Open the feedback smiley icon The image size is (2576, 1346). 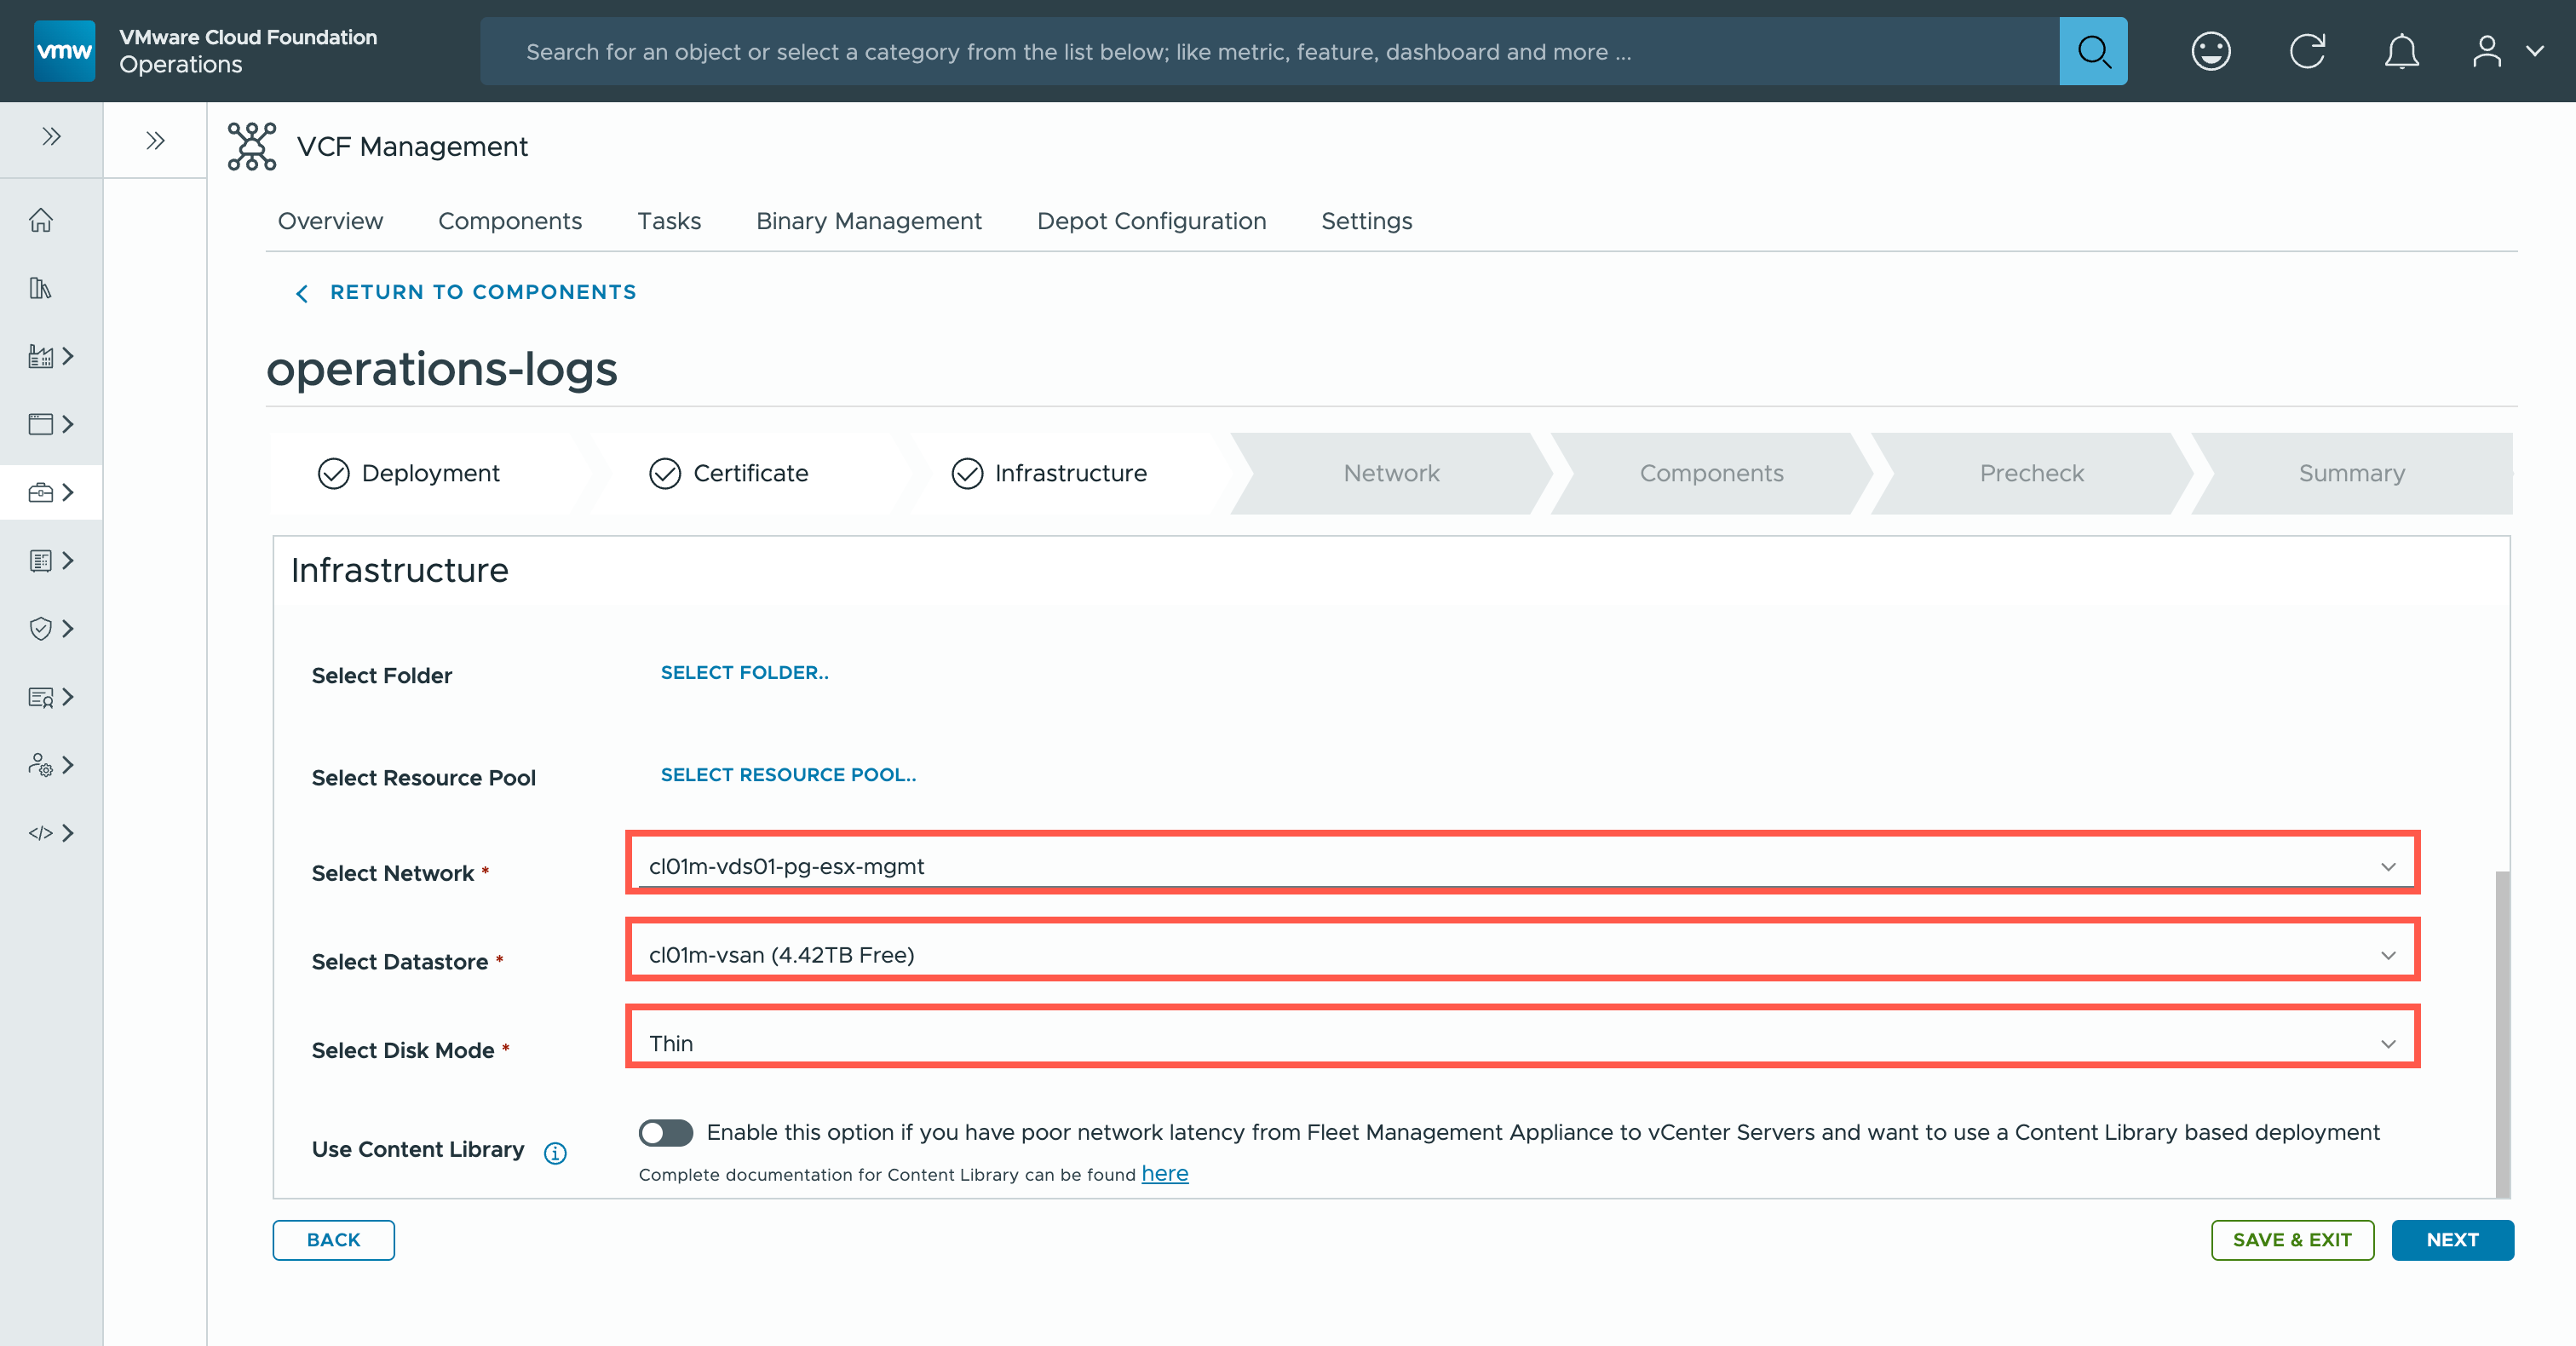[2210, 51]
